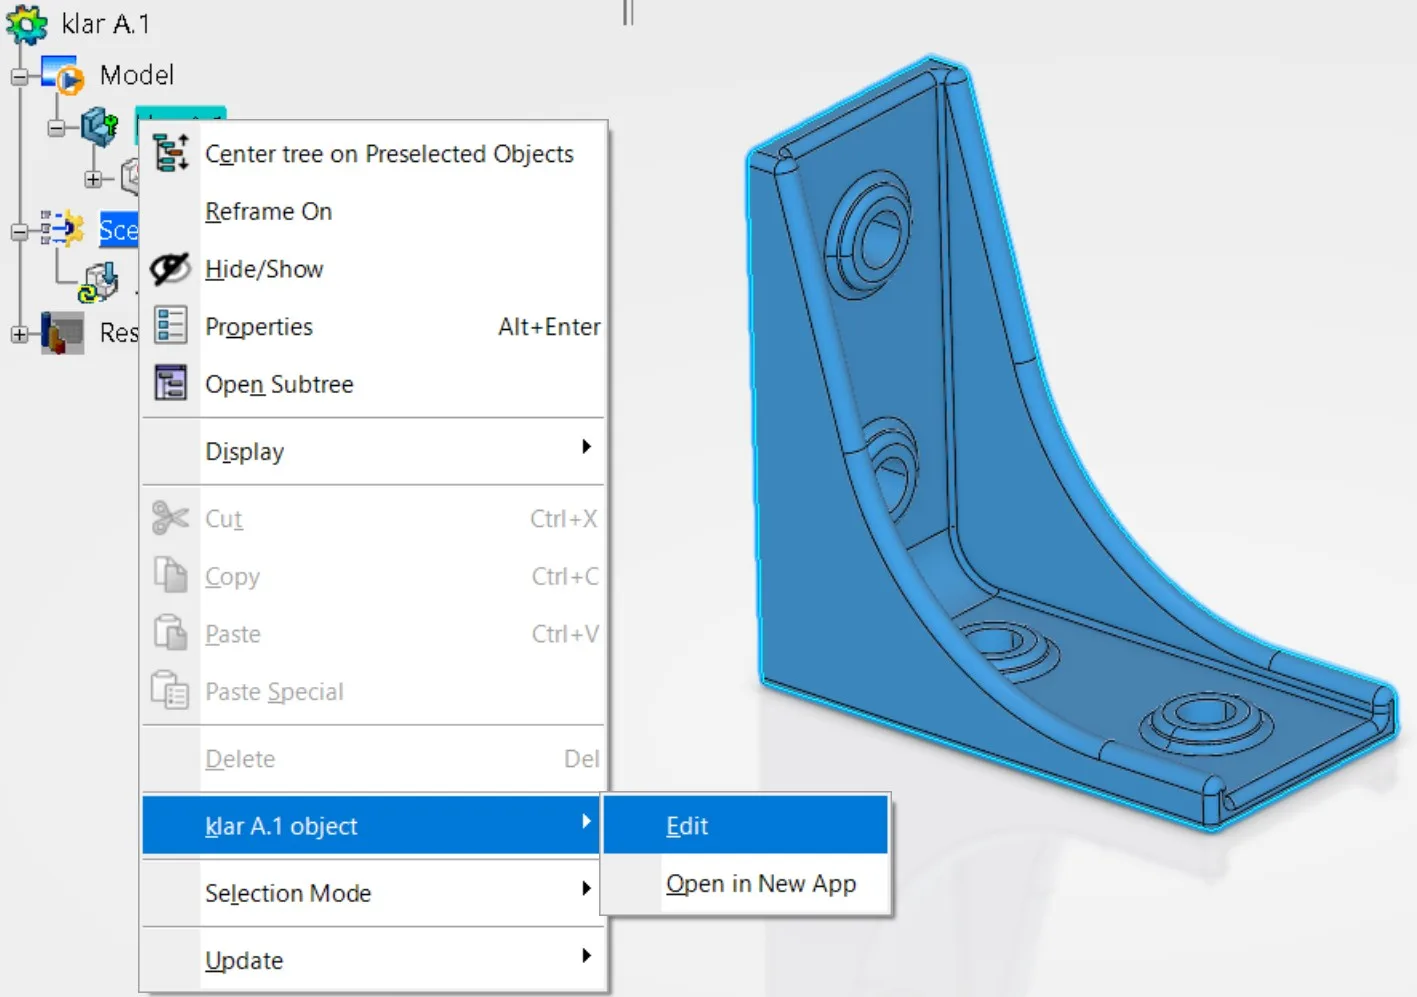Collapse the Model tree node
The width and height of the screenshot is (1417, 997).
point(19,76)
